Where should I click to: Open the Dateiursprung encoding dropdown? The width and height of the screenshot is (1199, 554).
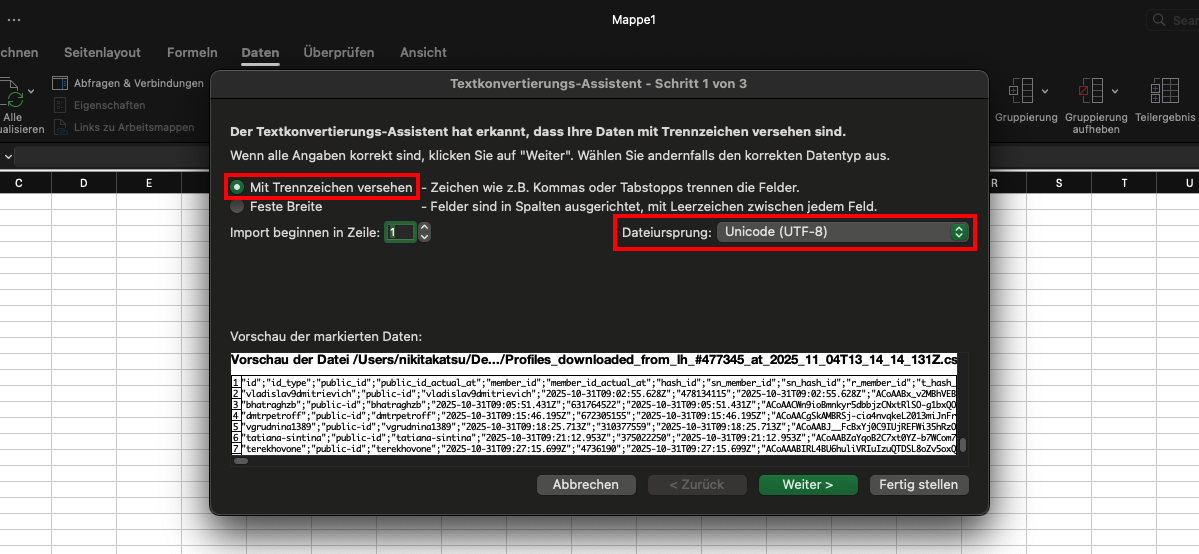(x=845, y=232)
